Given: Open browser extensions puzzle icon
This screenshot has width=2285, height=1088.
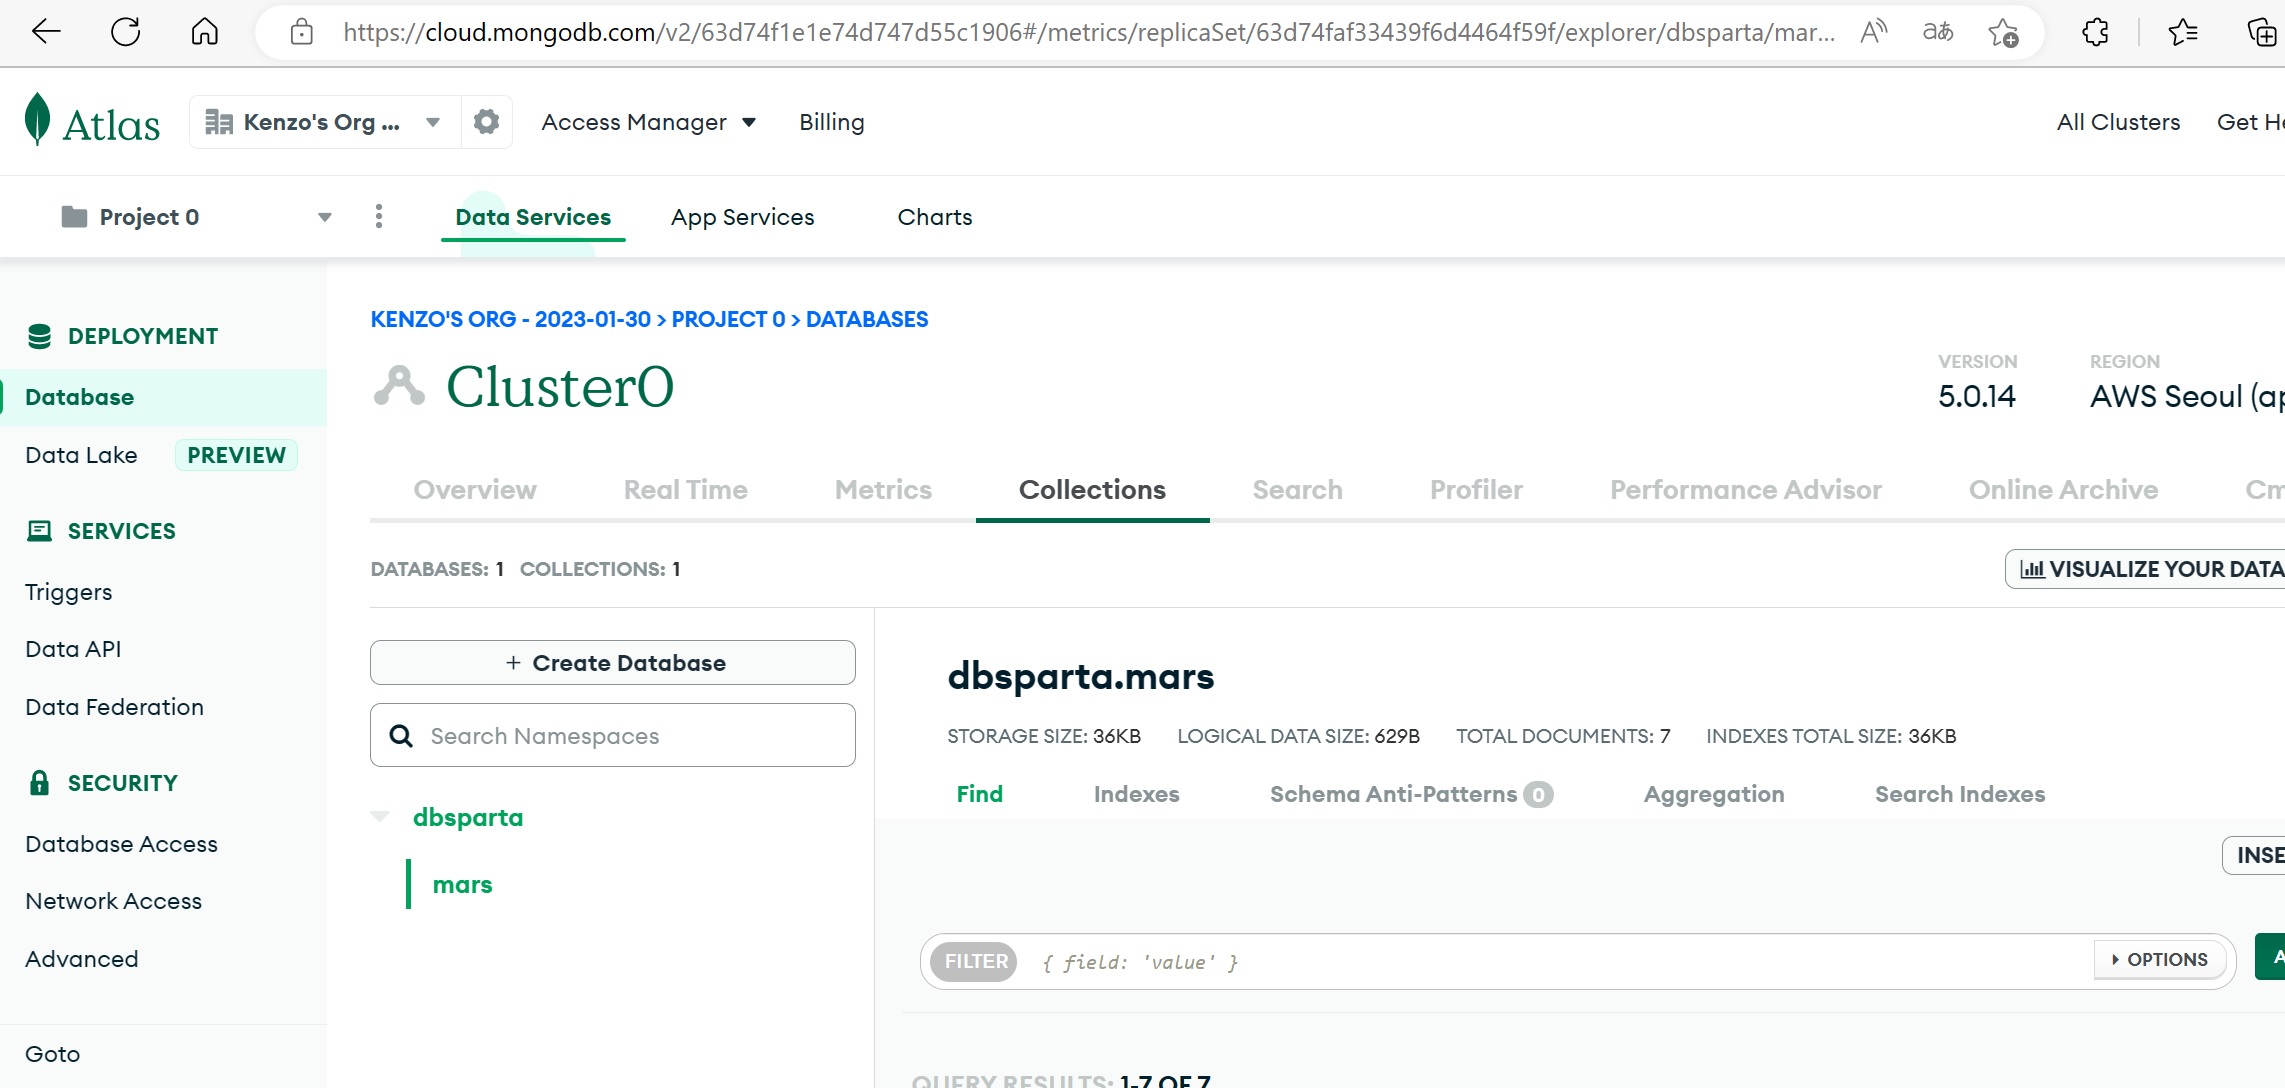Looking at the screenshot, I should pos(2095,32).
